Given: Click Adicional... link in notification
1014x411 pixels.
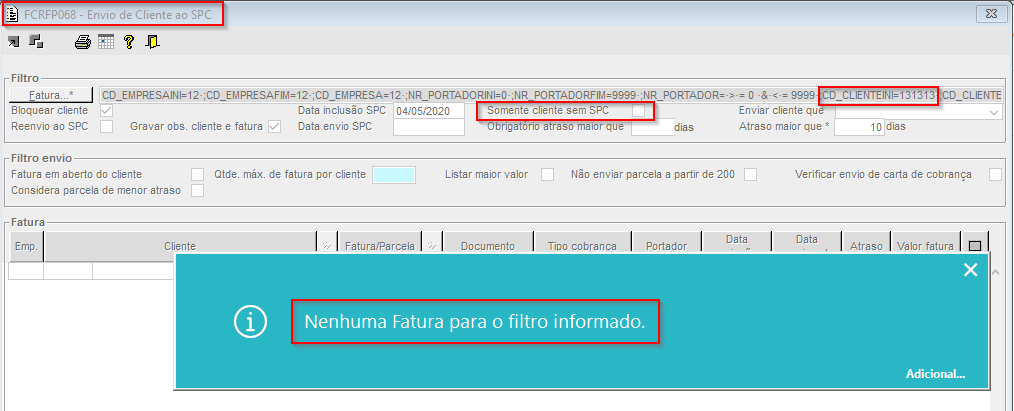Looking at the screenshot, I should point(935,374).
